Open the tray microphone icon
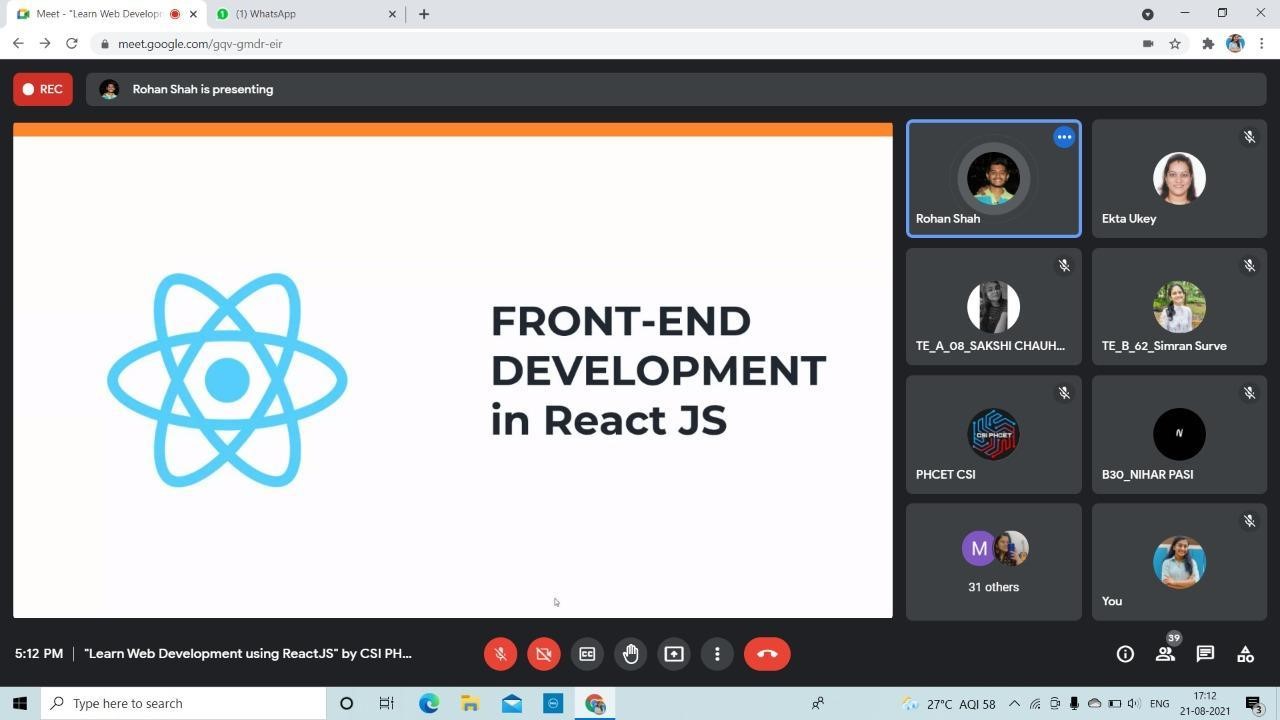The height and width of the screenshot is (720, 1280). pyautogui.click(x=1075, y=704)
